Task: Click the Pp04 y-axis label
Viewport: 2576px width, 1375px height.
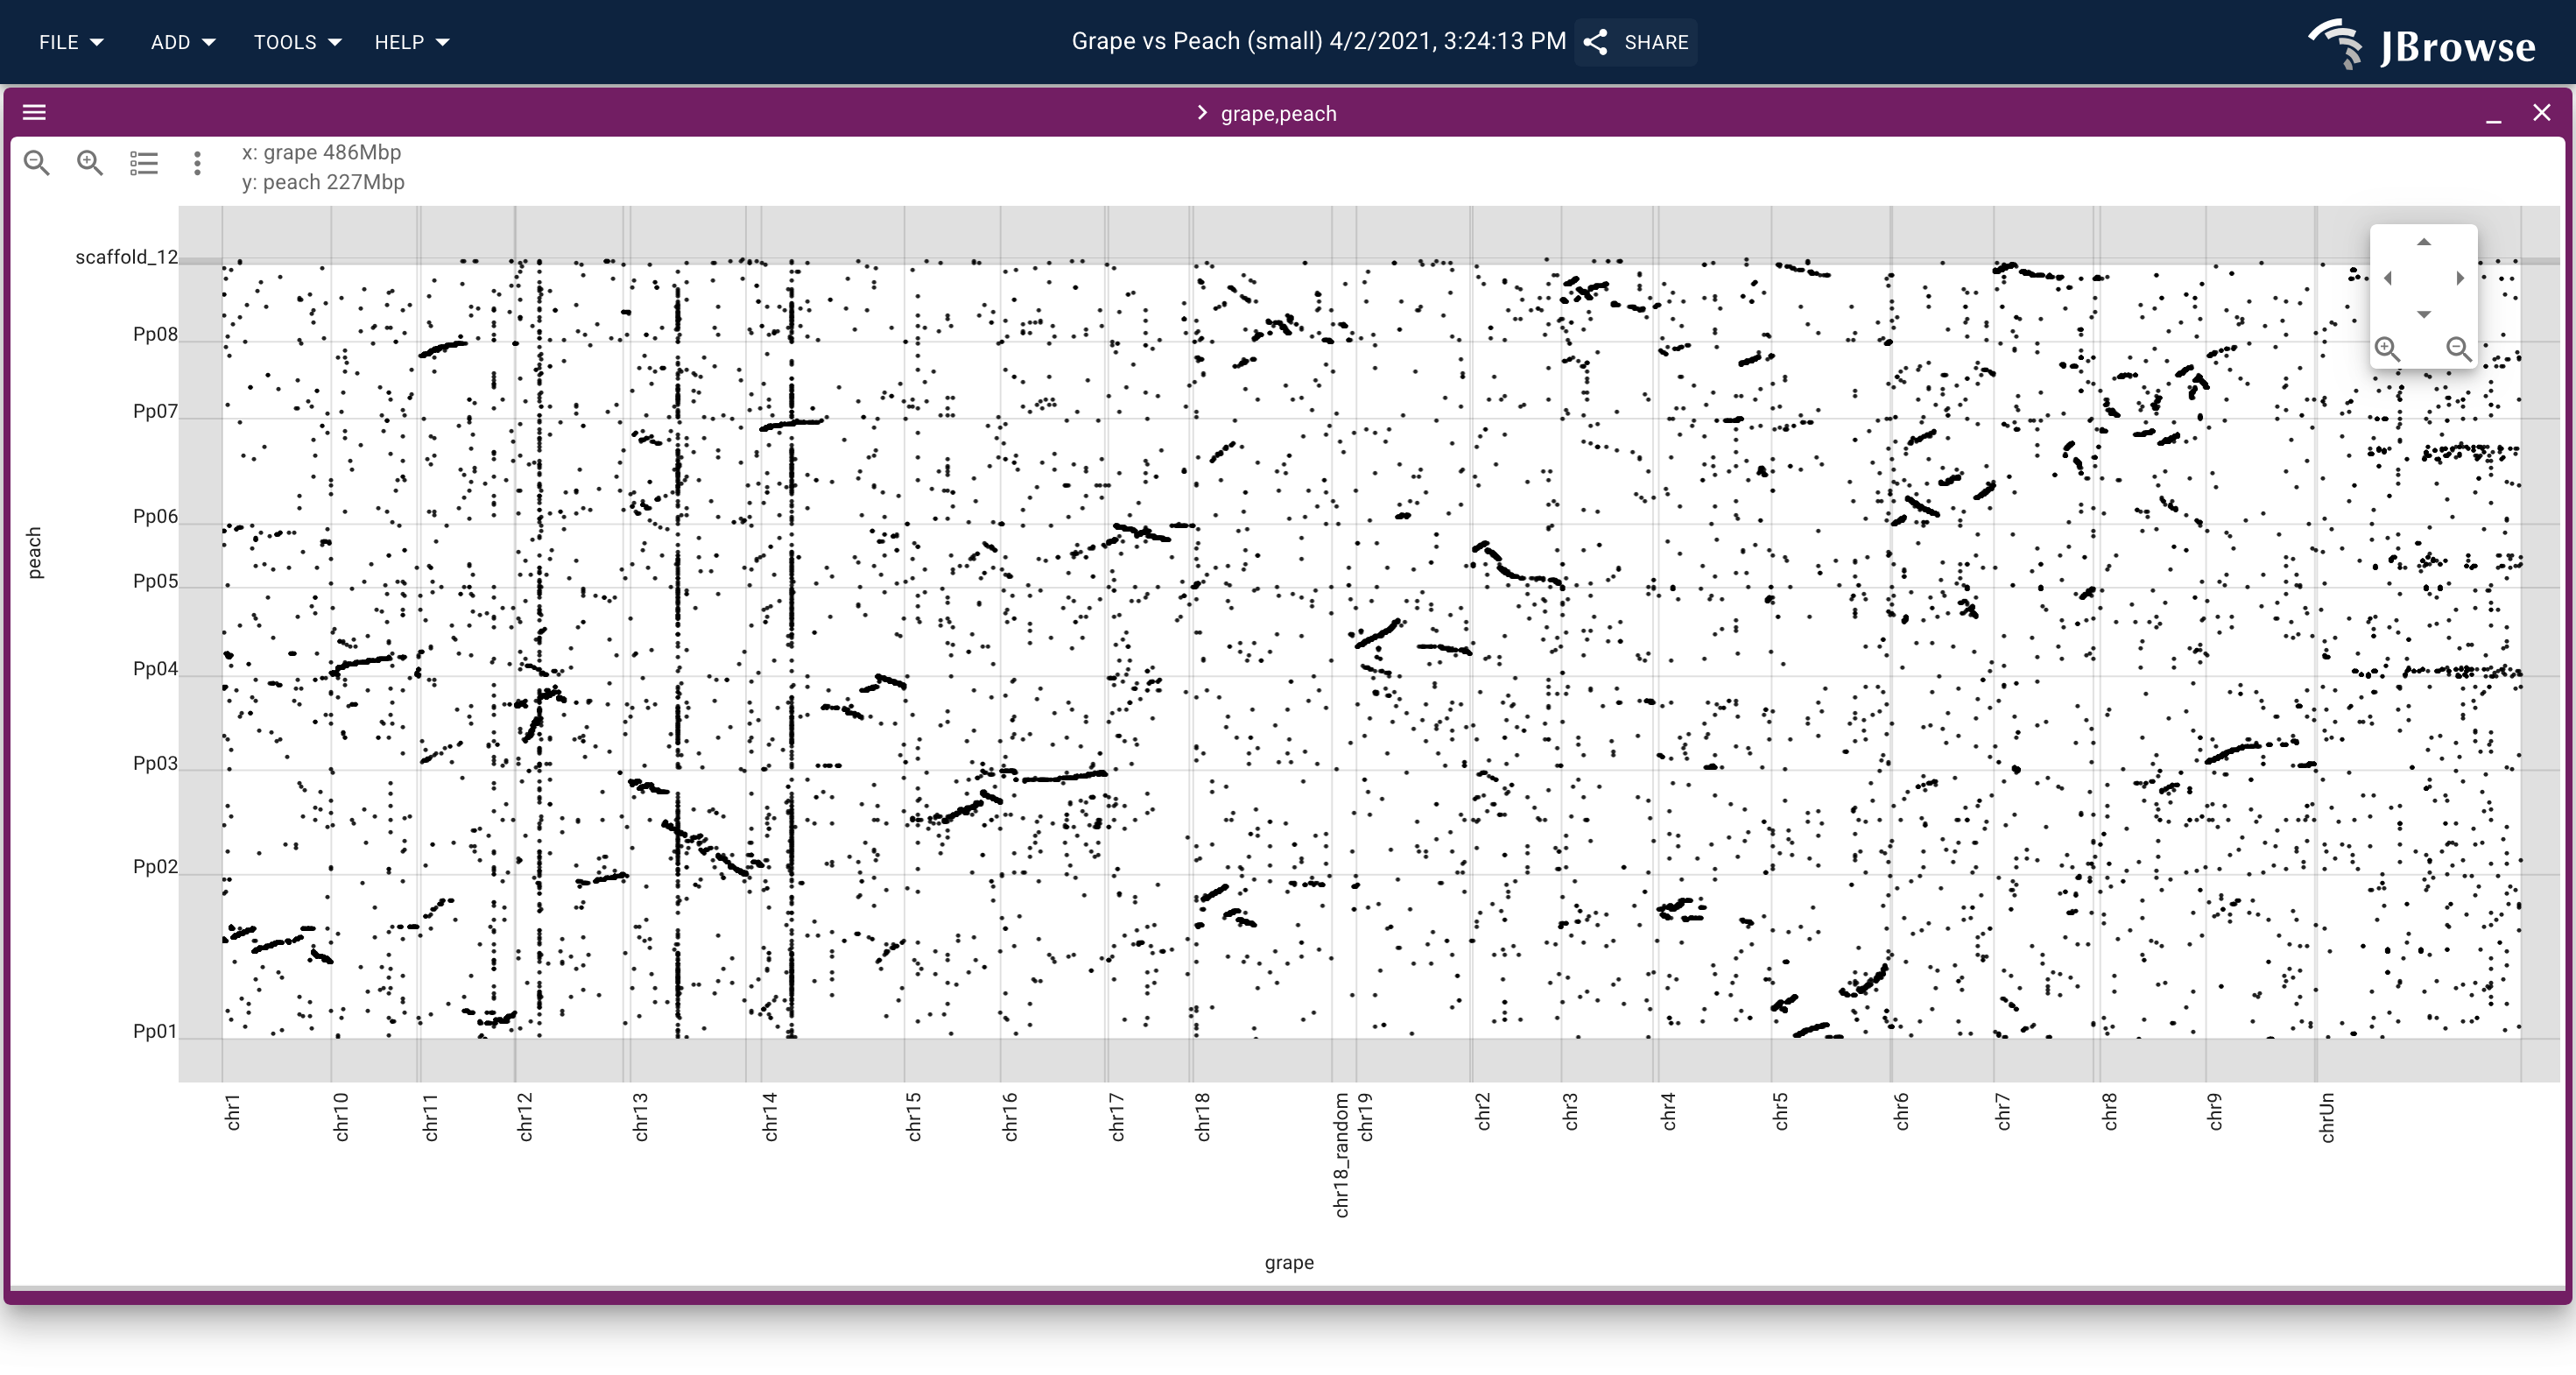Action: tap(155, 669)
